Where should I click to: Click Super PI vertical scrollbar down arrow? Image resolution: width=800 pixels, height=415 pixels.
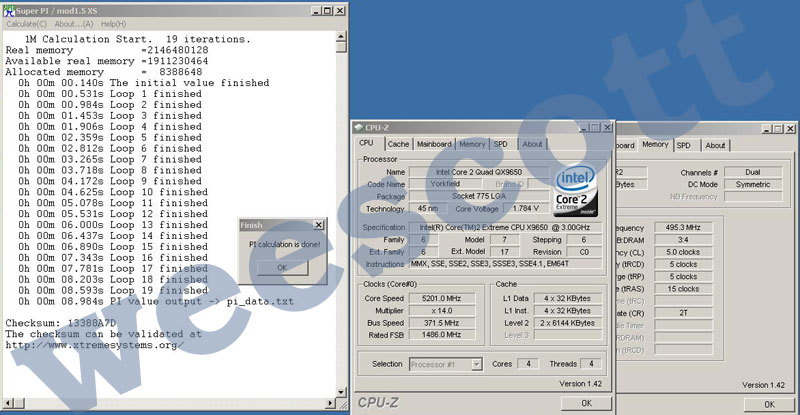click(341, 392)
